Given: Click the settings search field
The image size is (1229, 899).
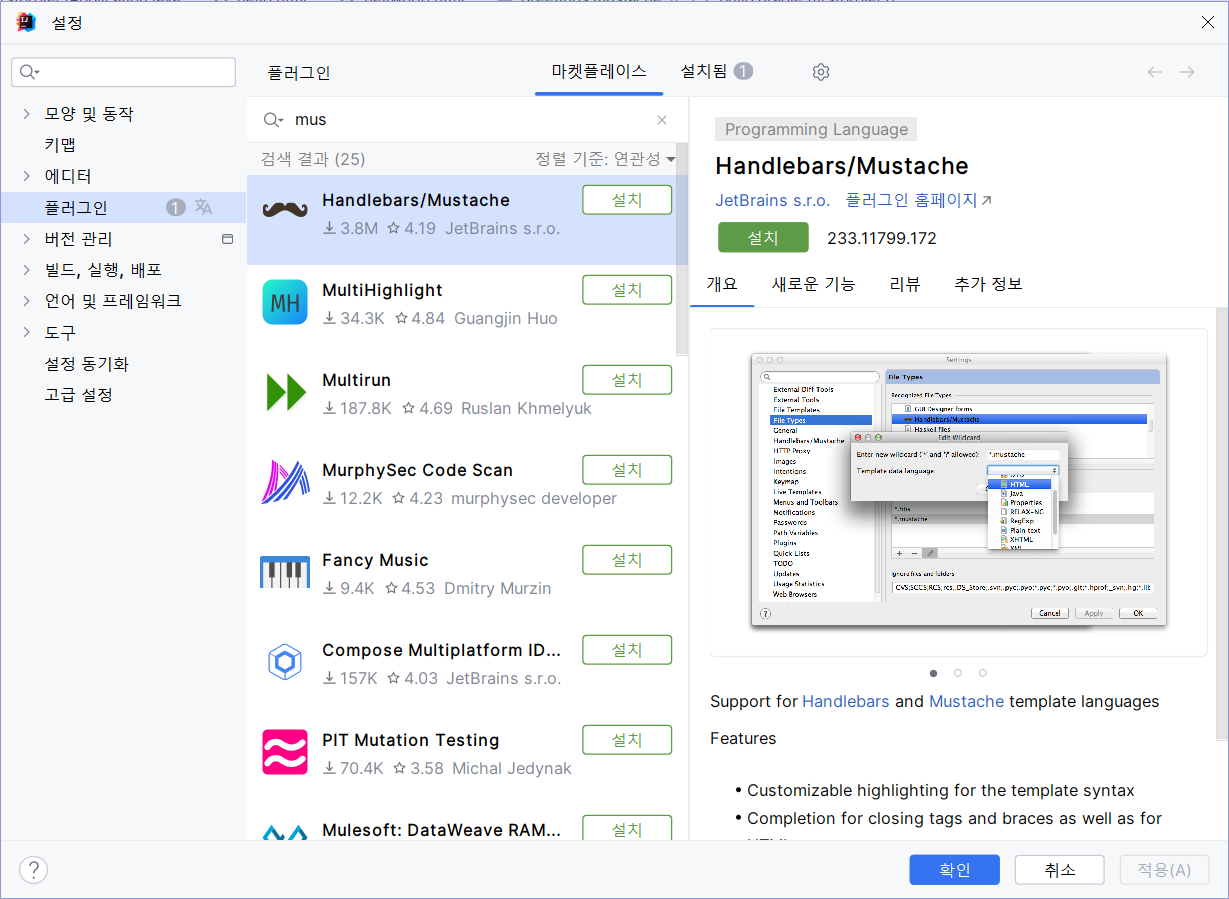Looking at the screenshot, I should (x=124, y=72).
